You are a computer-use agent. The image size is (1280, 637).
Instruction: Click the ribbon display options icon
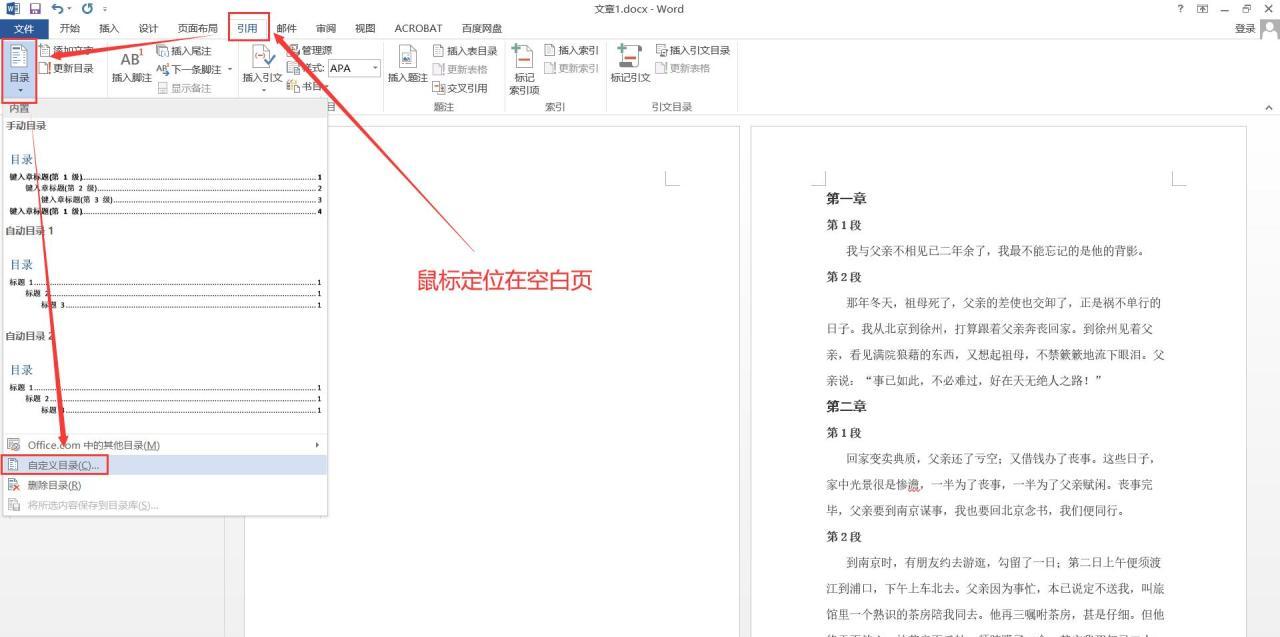[1203, 9]
